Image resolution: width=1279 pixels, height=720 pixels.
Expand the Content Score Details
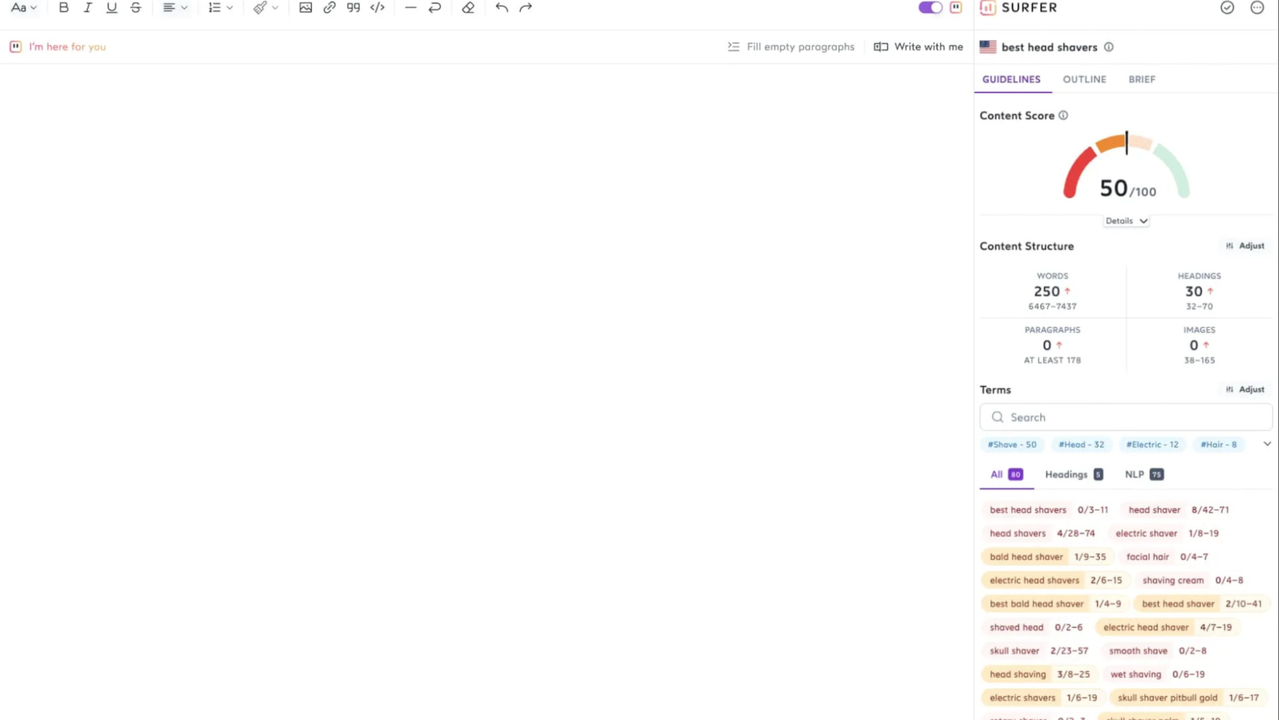click(x=1126, y=221)
